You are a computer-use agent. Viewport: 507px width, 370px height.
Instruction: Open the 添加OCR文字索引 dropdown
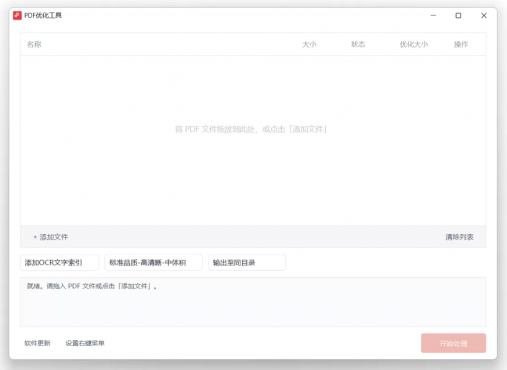59,263
